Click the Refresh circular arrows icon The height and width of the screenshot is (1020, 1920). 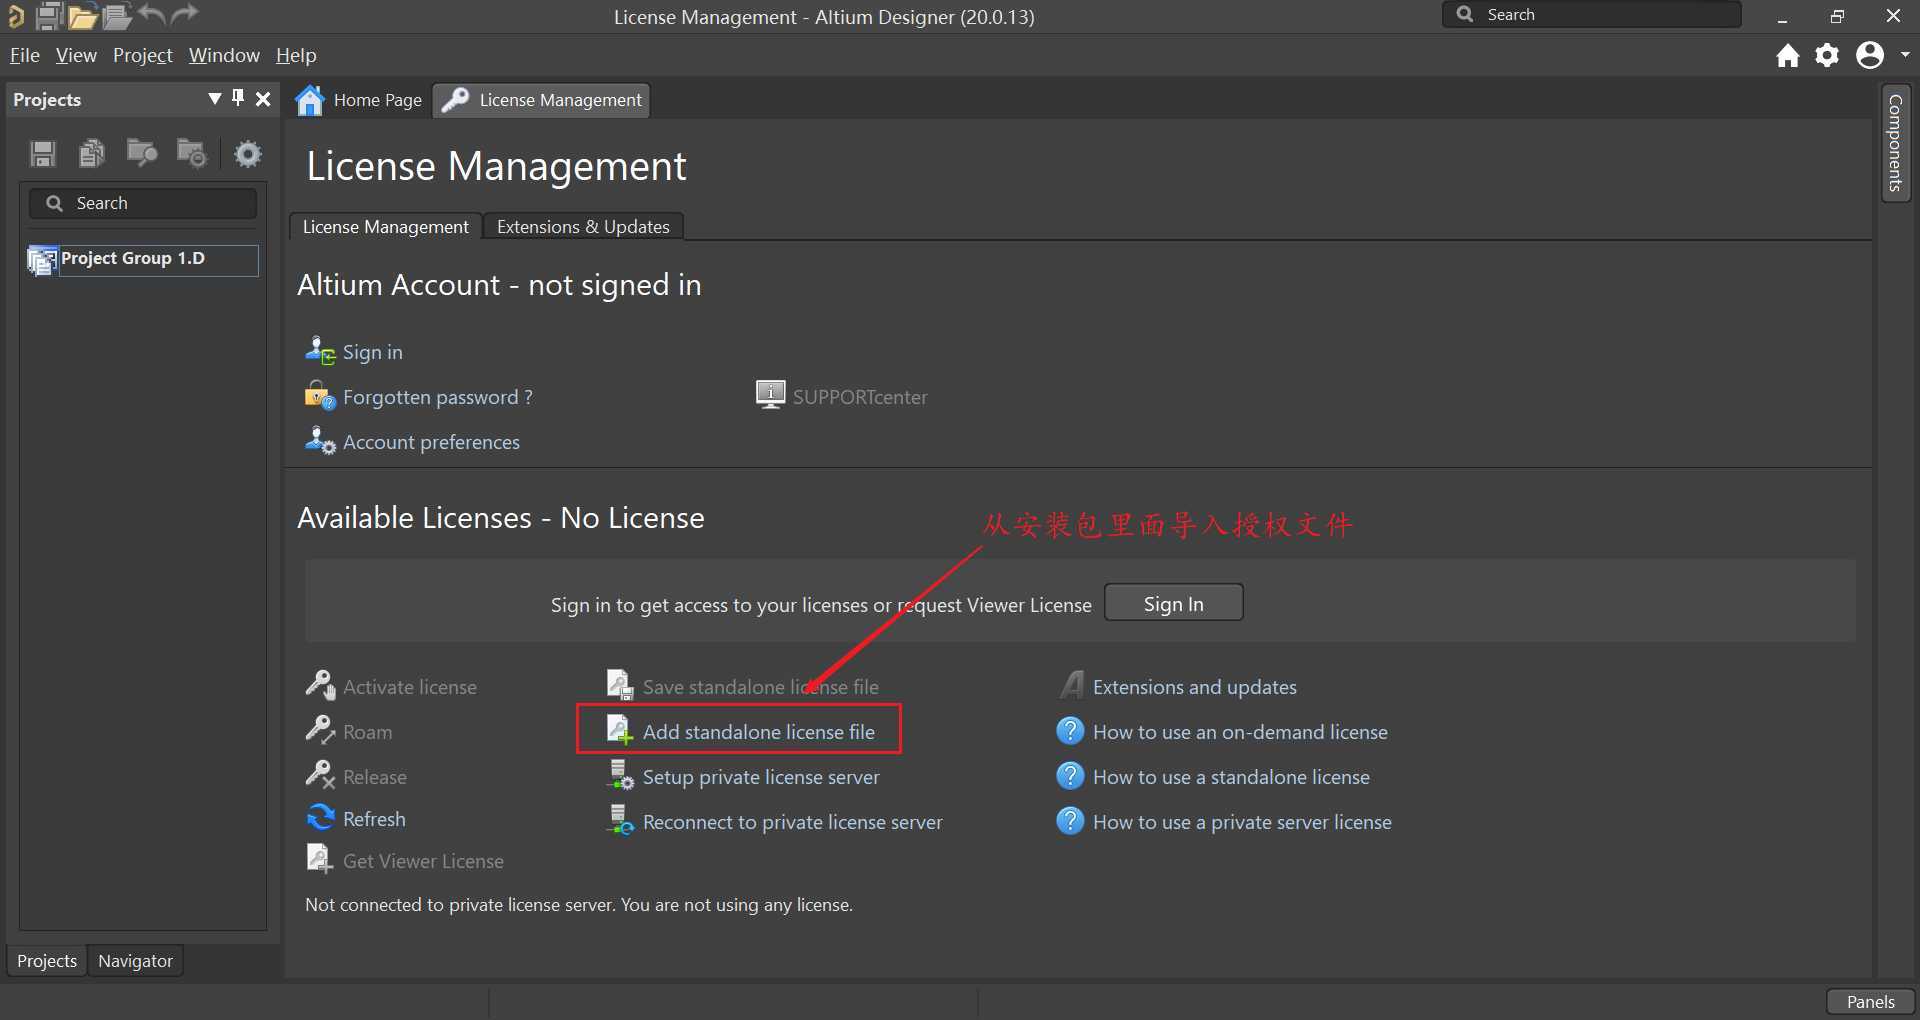pyautogui.click(x=320, y=817)
